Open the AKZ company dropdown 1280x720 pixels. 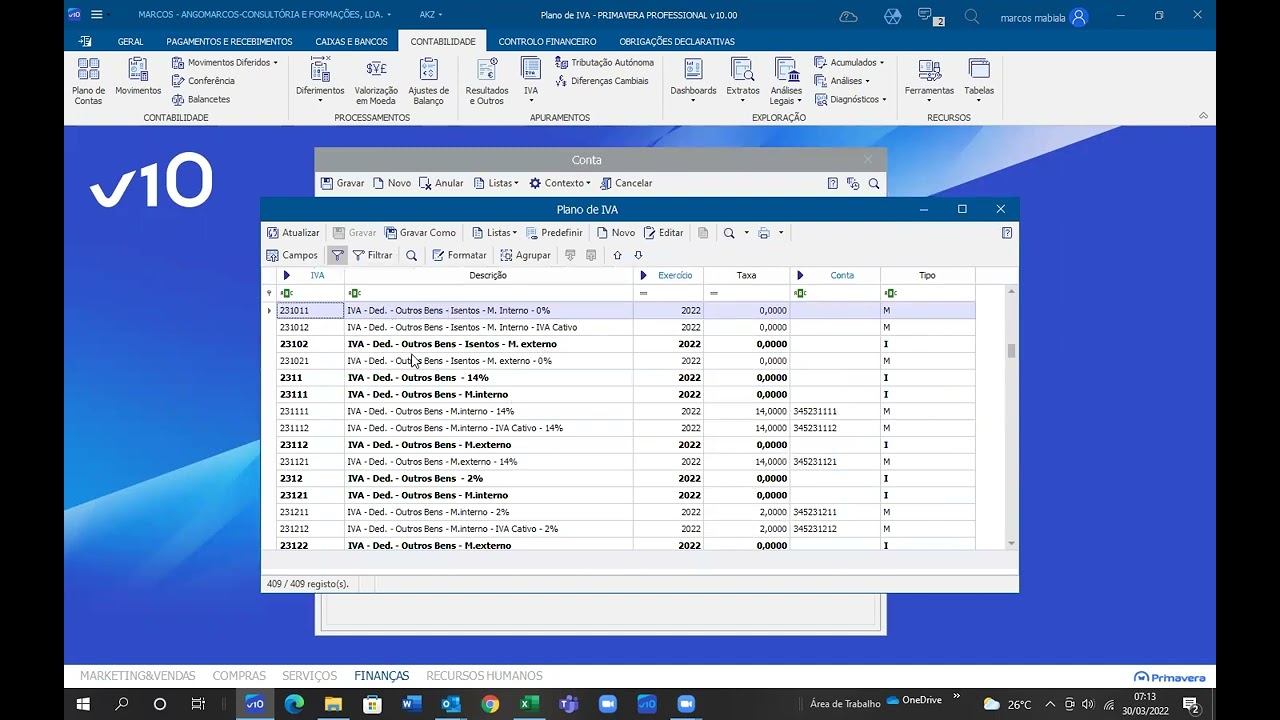431,15
